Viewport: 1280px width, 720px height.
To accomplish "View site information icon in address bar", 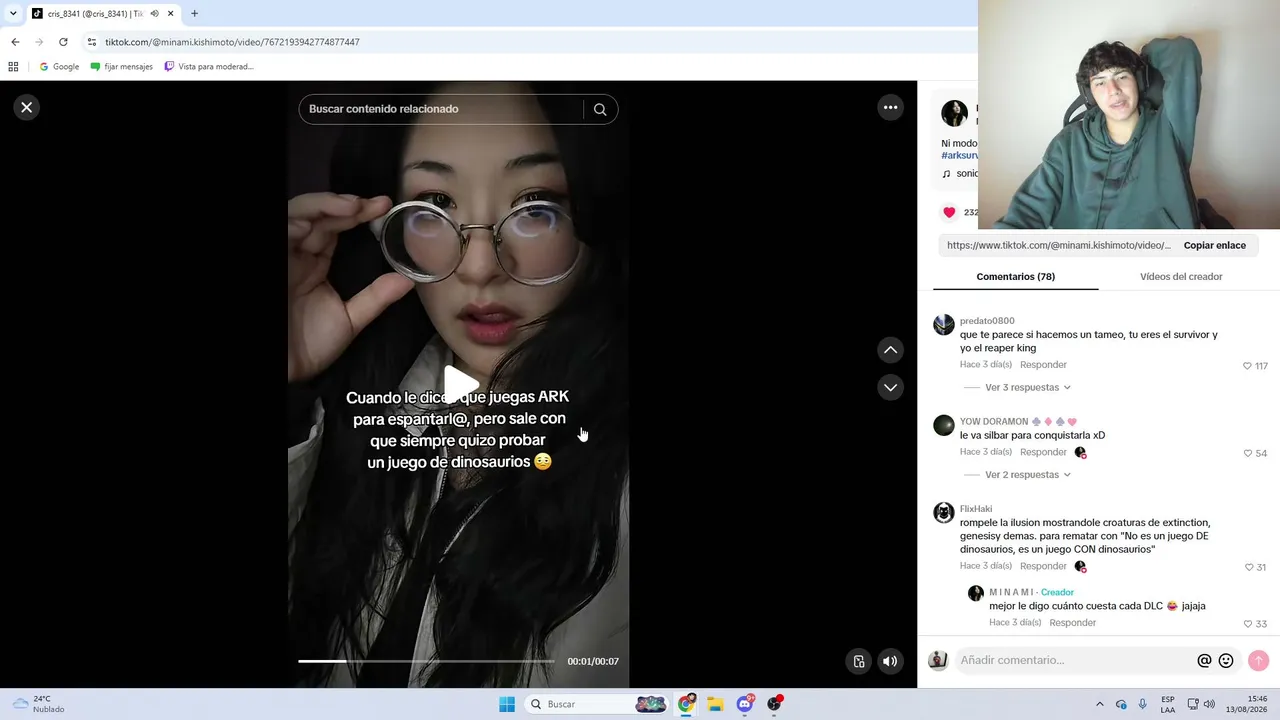I will pos(92,42).
